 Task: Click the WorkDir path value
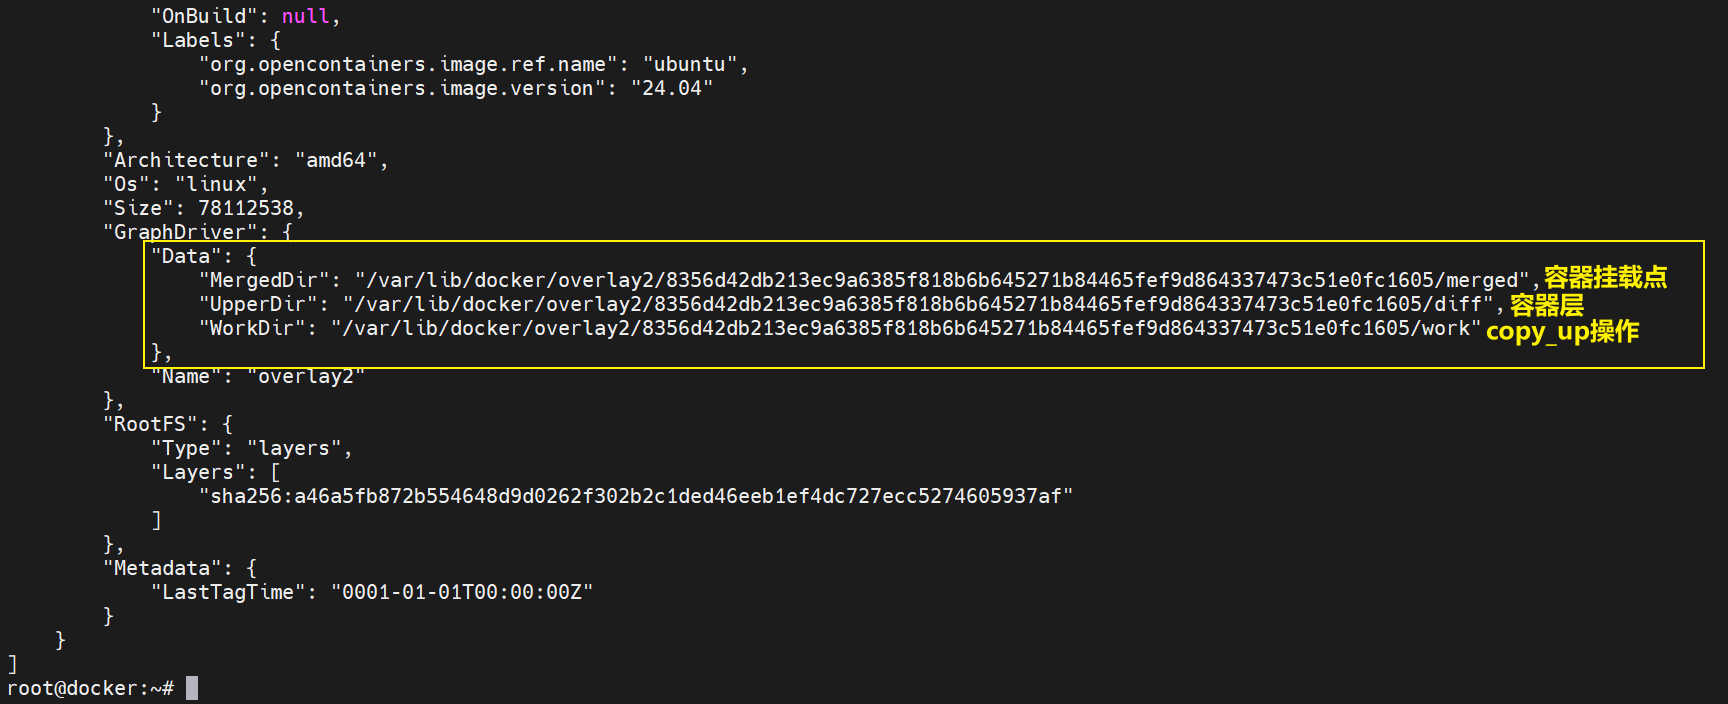906,329
